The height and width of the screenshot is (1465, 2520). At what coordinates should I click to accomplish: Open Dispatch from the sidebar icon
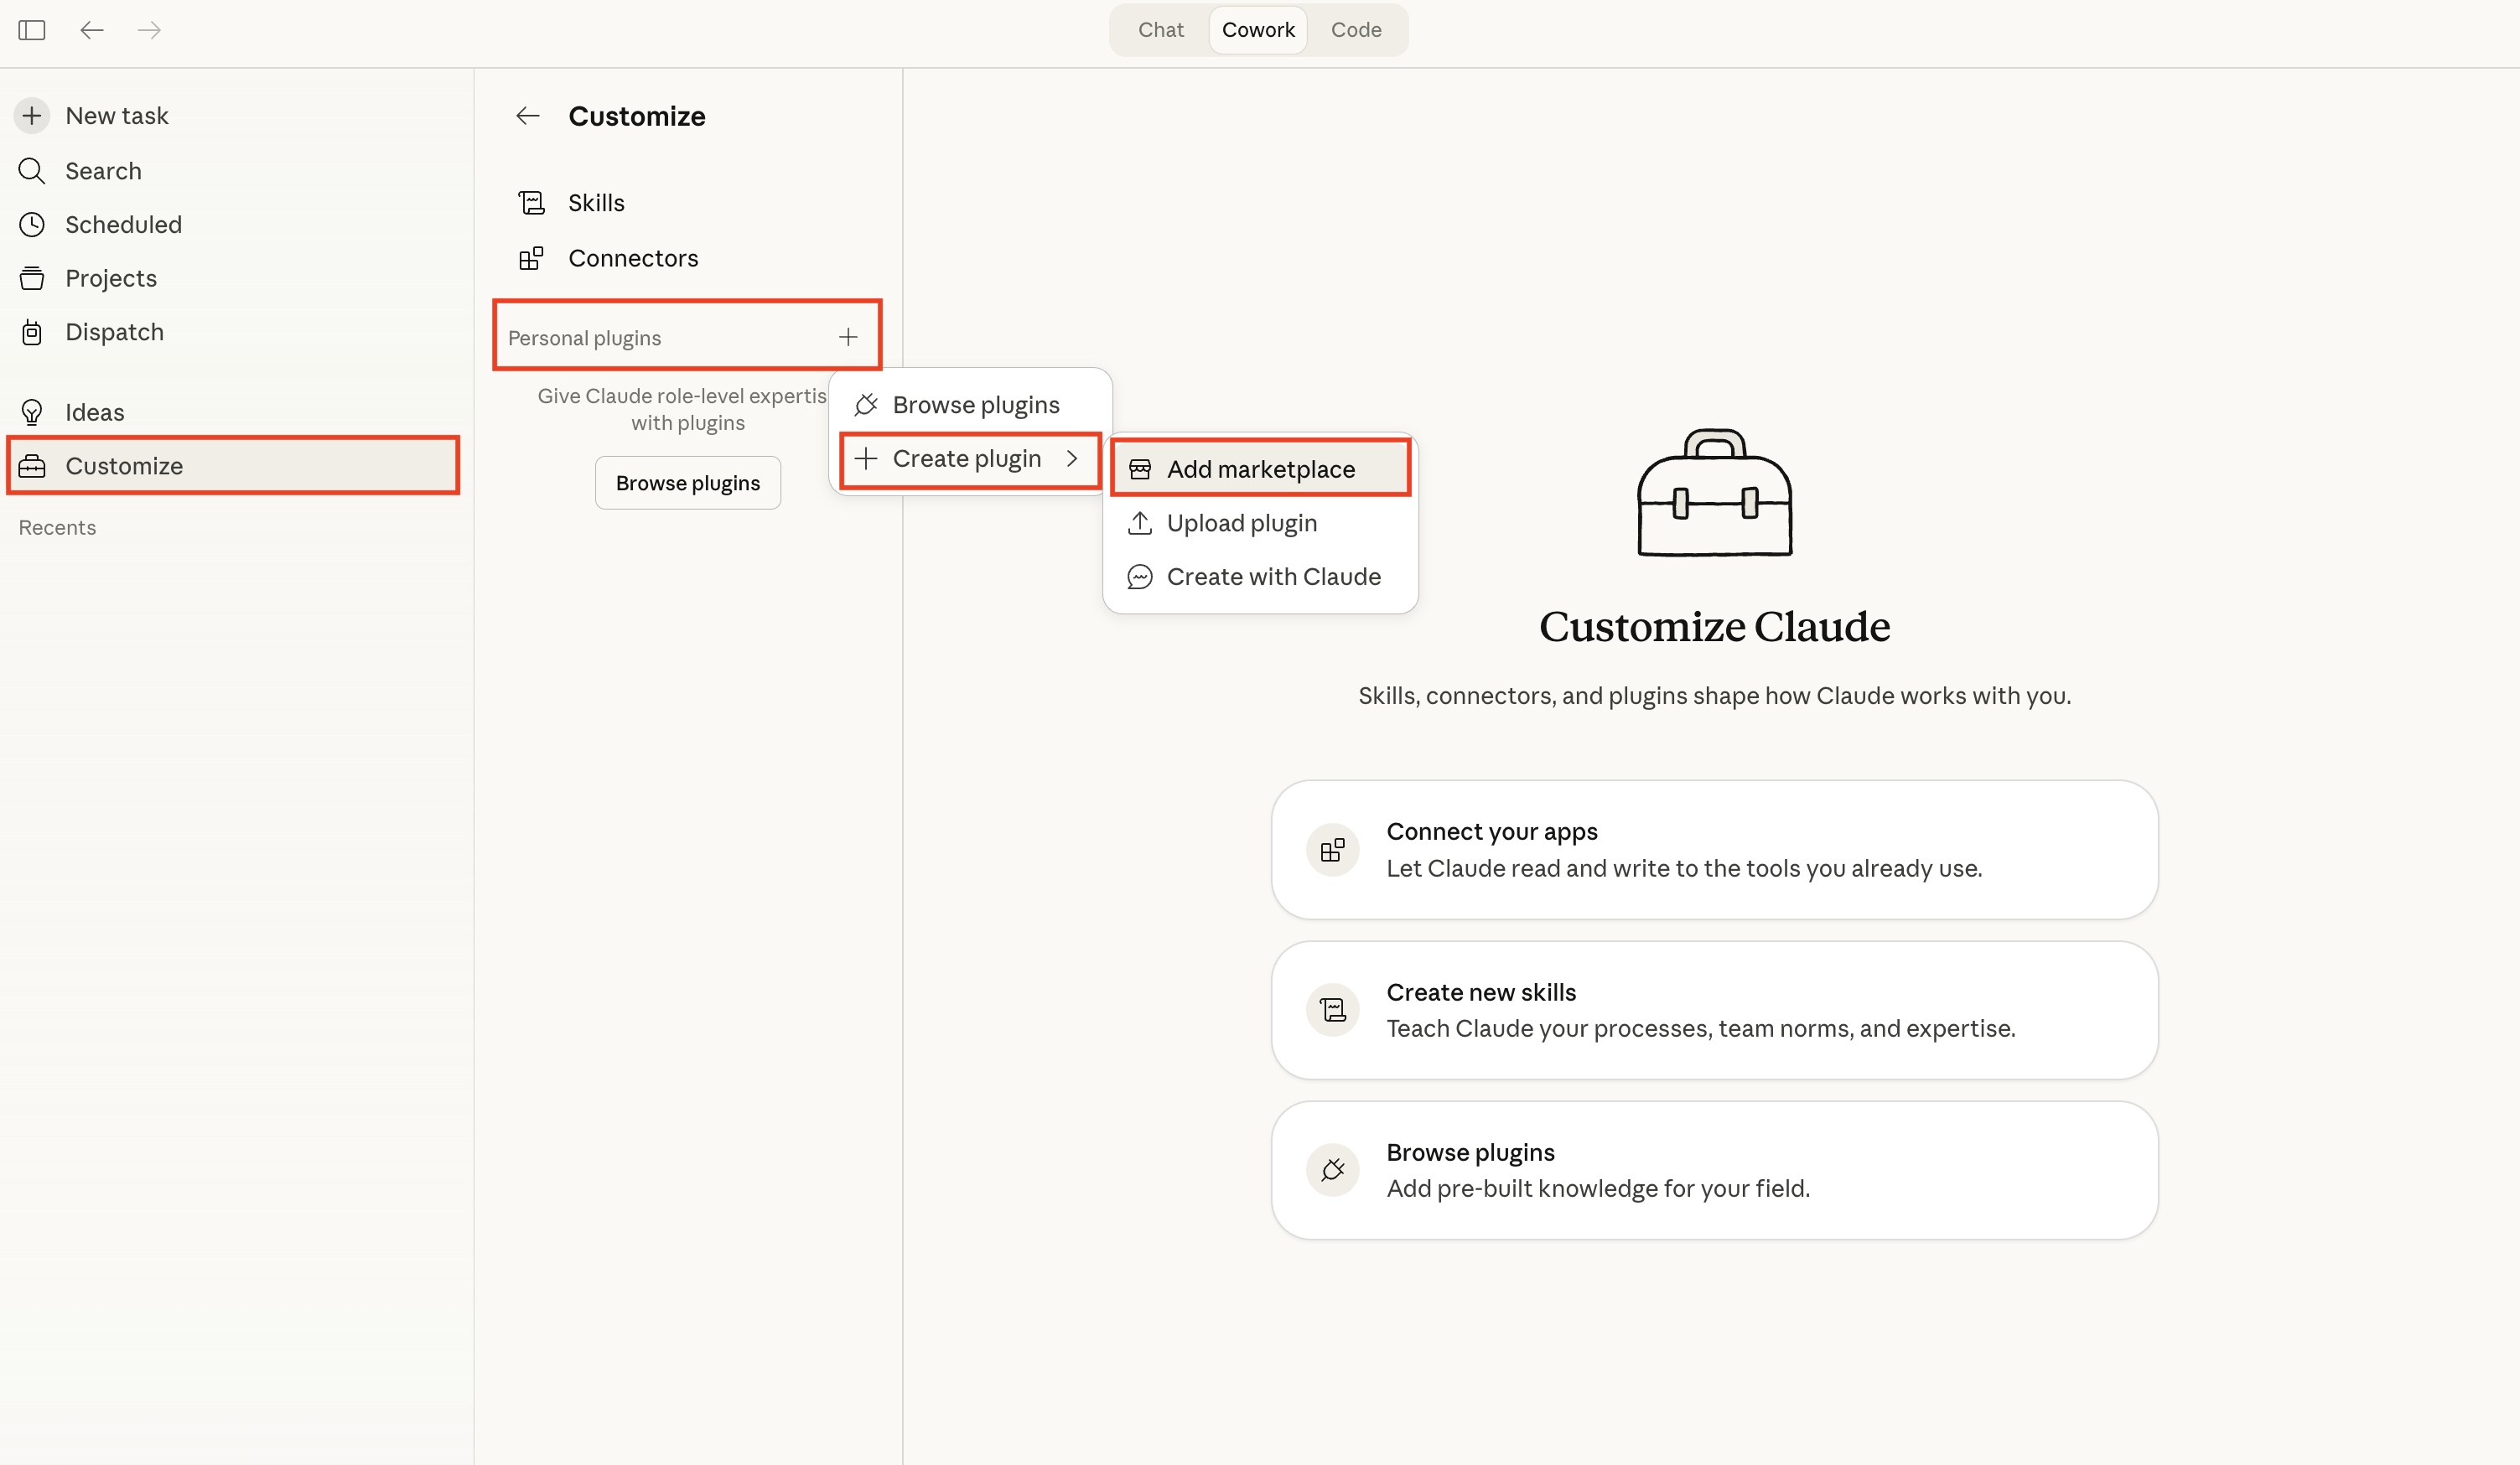tap(31, 331)
